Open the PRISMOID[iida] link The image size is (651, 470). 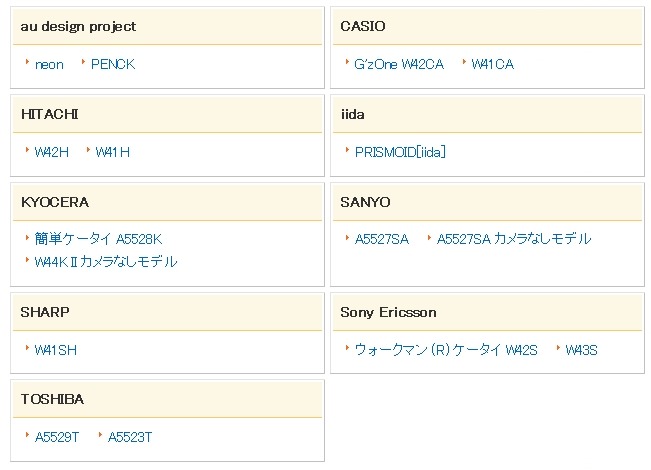400,152
